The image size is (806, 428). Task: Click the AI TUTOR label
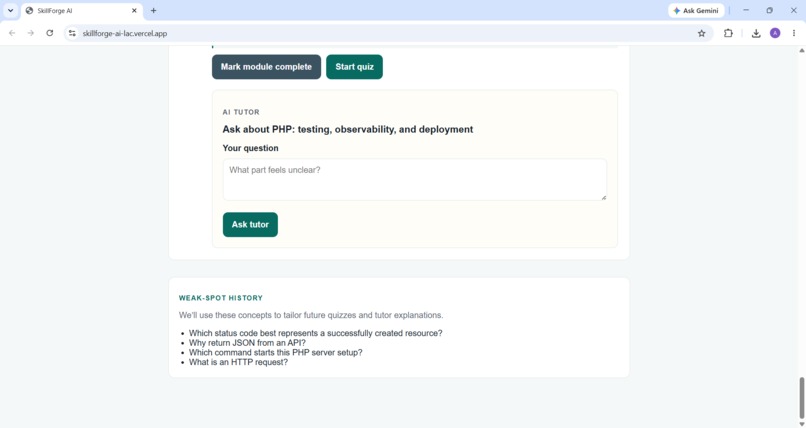(241, 112)
